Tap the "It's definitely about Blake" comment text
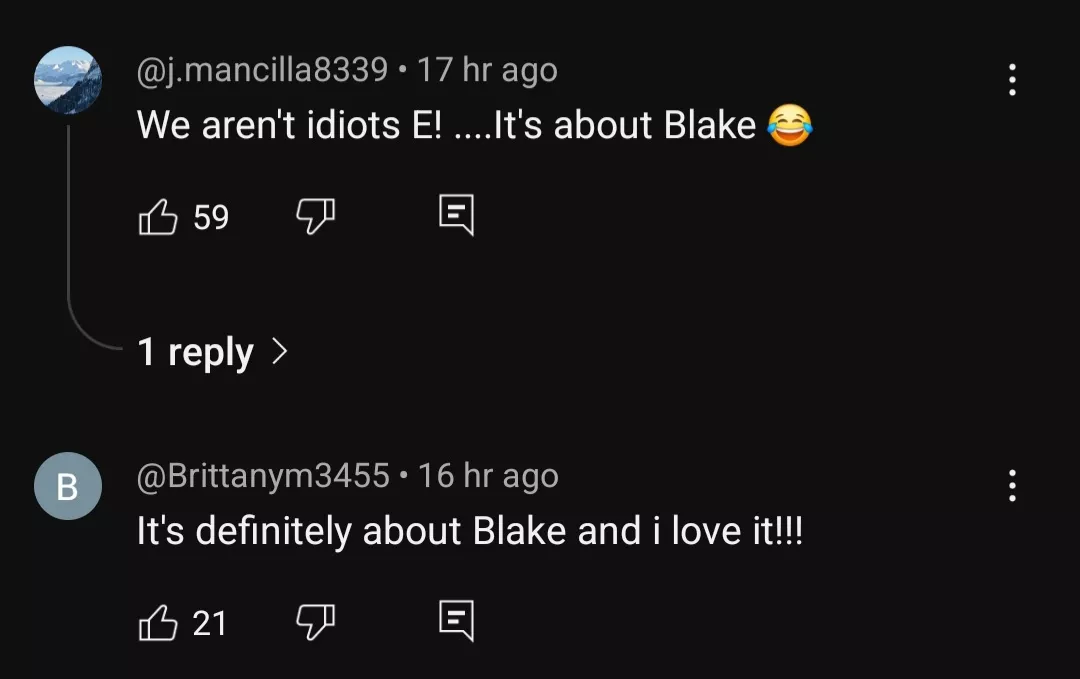 (469, 532)
